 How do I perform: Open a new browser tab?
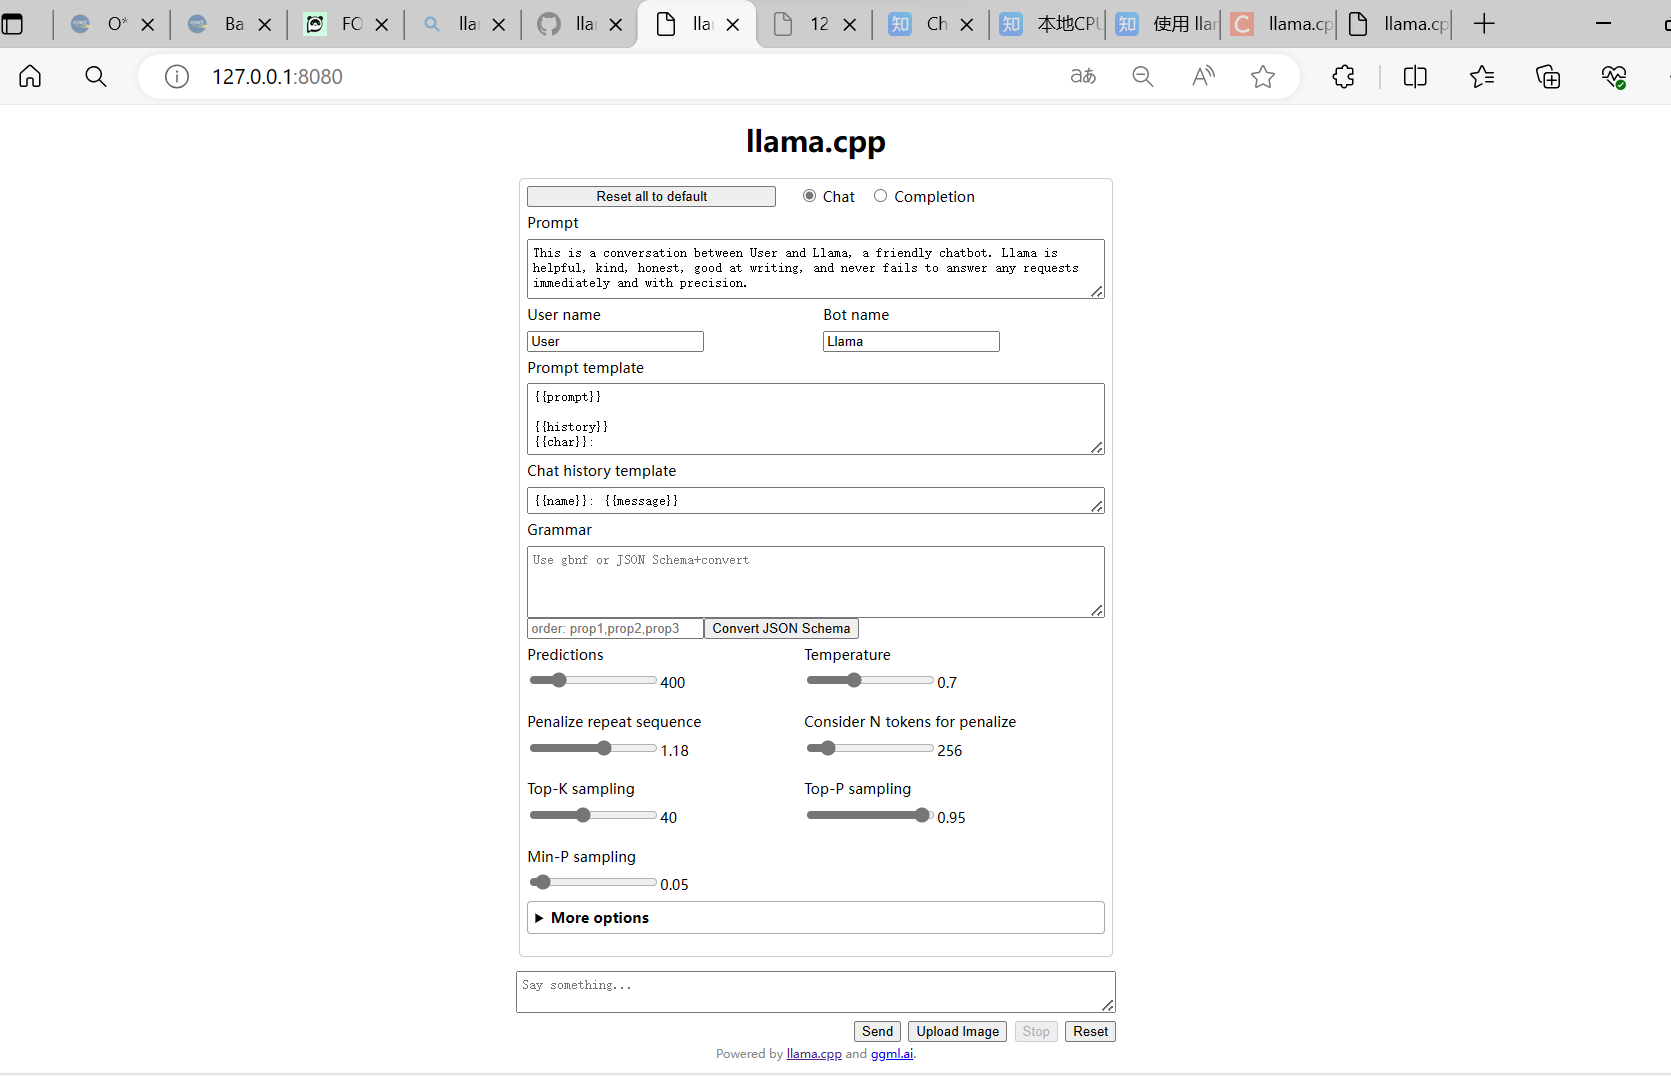click(x=1484, y=24)
